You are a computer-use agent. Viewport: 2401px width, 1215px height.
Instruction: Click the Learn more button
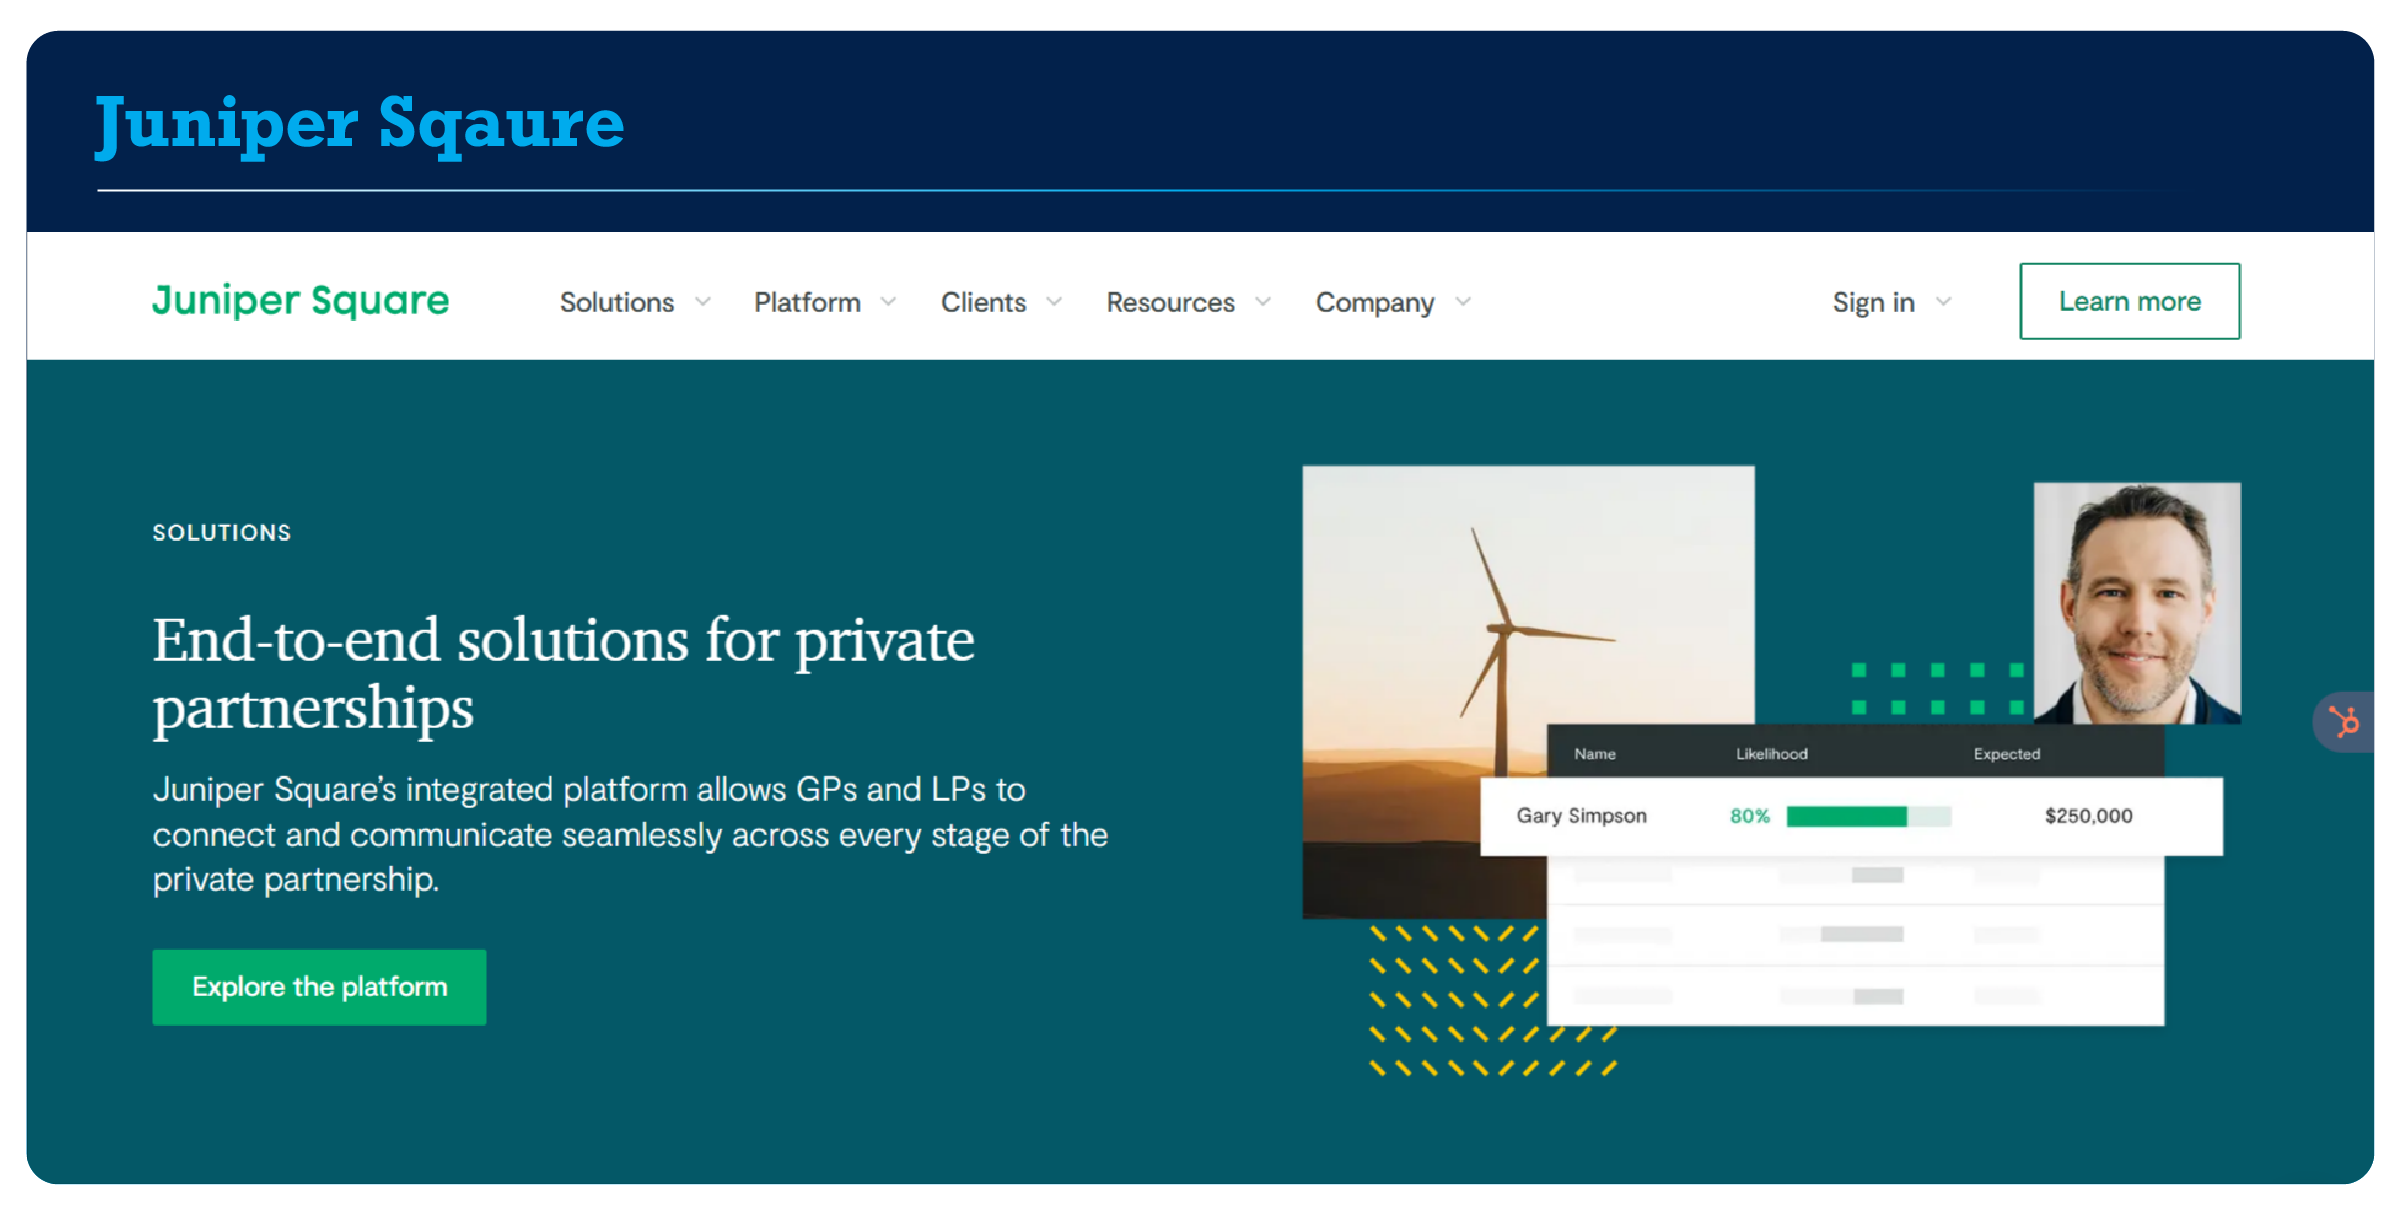point(2130,301)
